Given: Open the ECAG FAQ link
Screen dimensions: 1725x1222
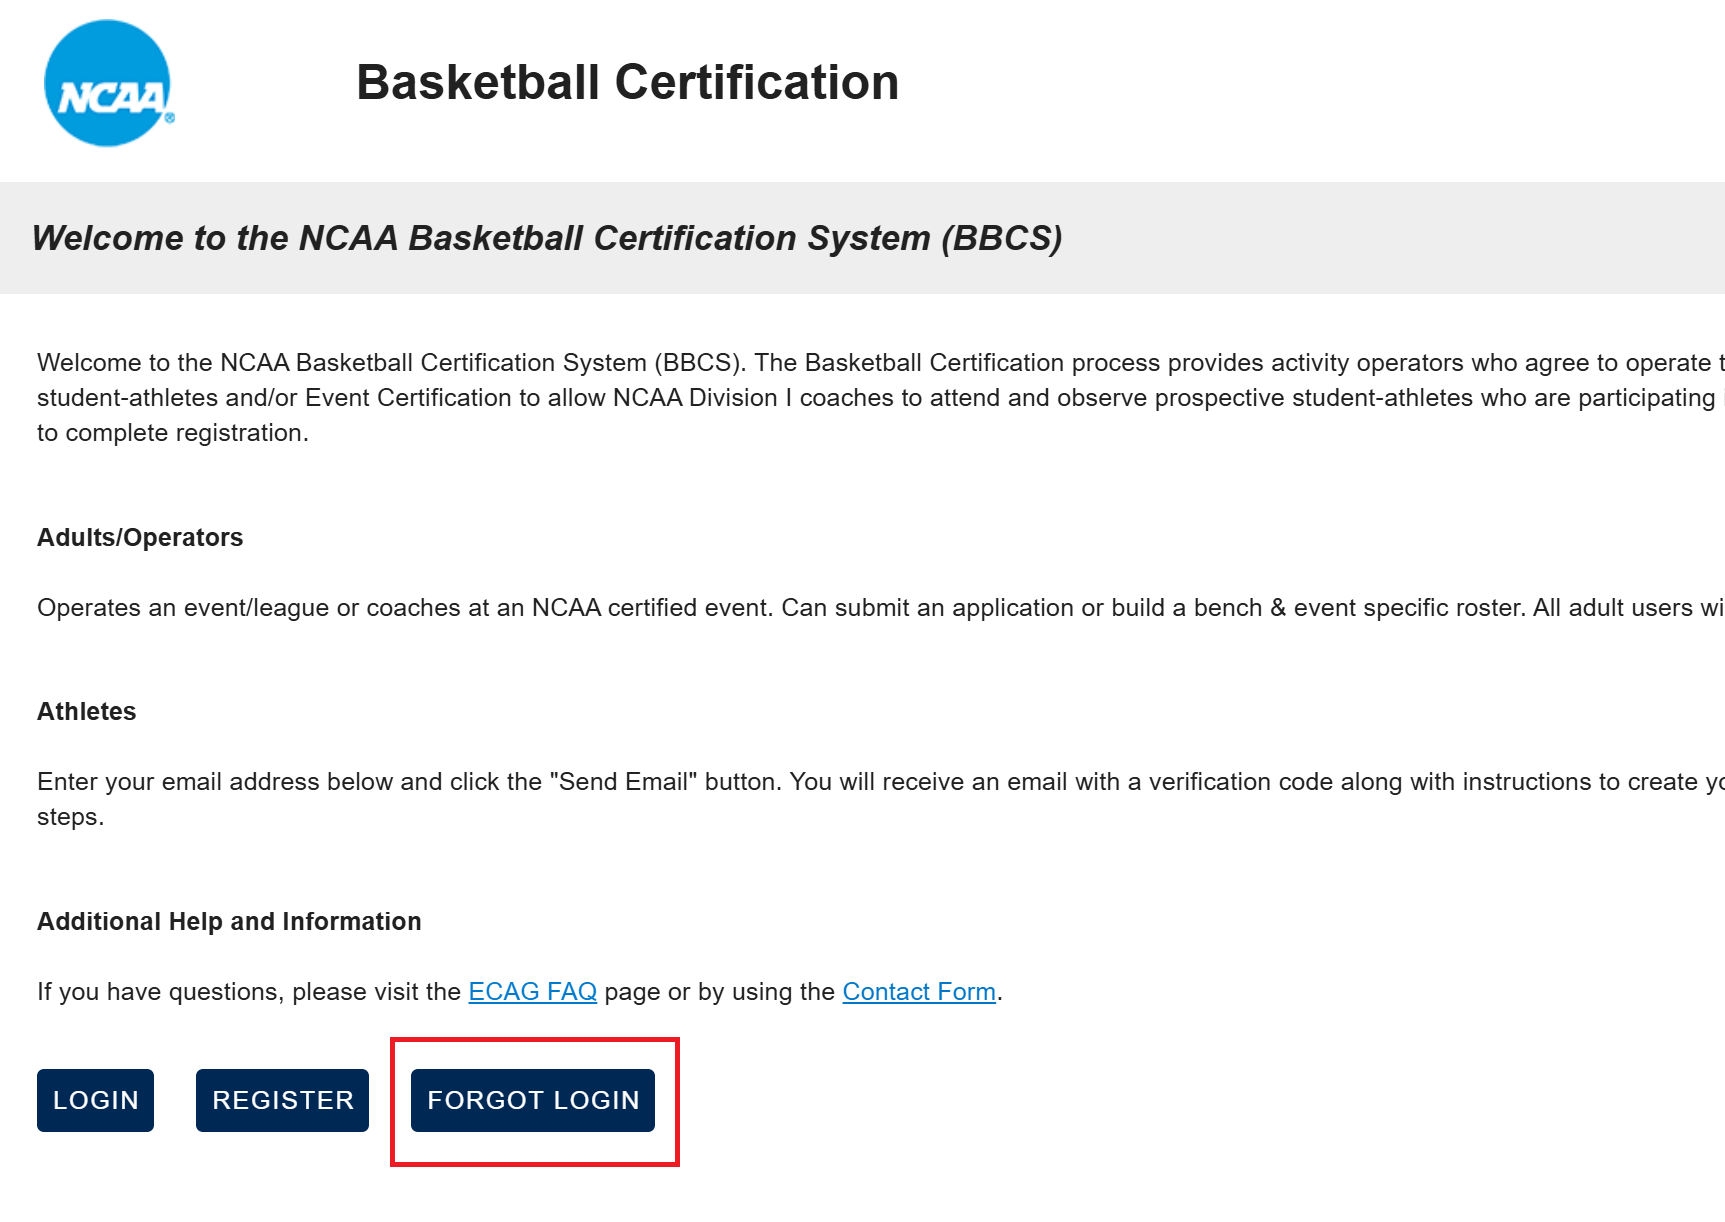Looking at the screenshot, I should pos(532,991).
